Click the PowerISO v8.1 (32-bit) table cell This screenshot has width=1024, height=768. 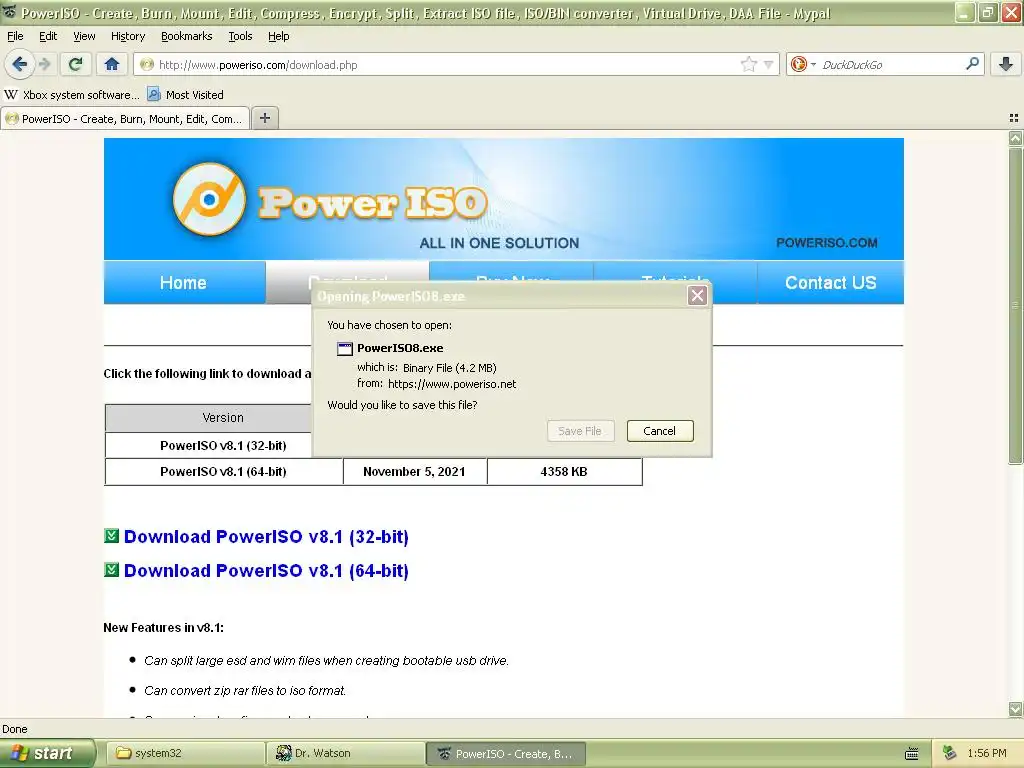[x=223, y=445]
